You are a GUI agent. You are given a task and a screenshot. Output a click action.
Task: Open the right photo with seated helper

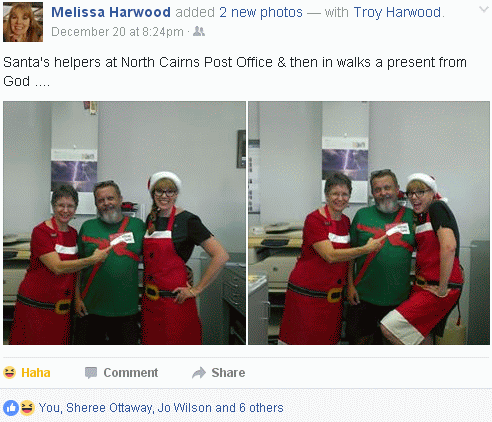point(369,223)
